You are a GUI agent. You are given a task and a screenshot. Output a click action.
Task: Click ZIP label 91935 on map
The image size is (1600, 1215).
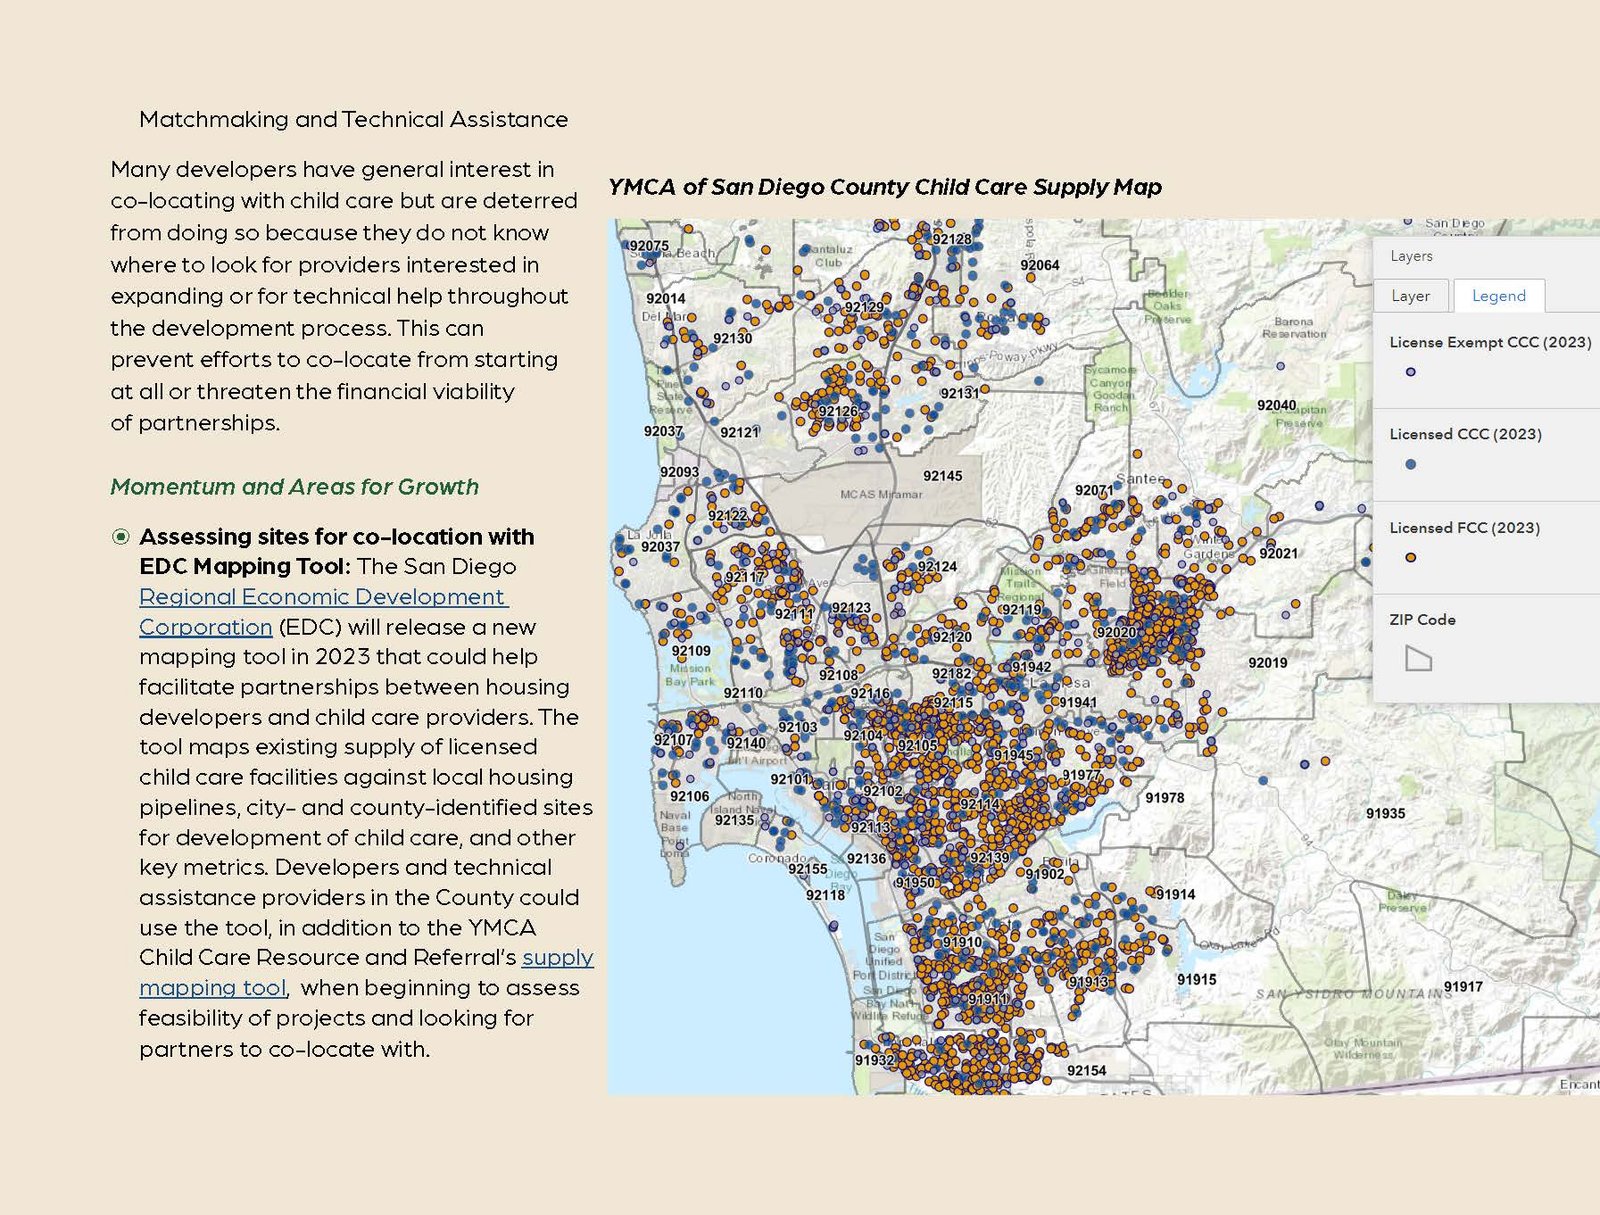point(1385,814)
